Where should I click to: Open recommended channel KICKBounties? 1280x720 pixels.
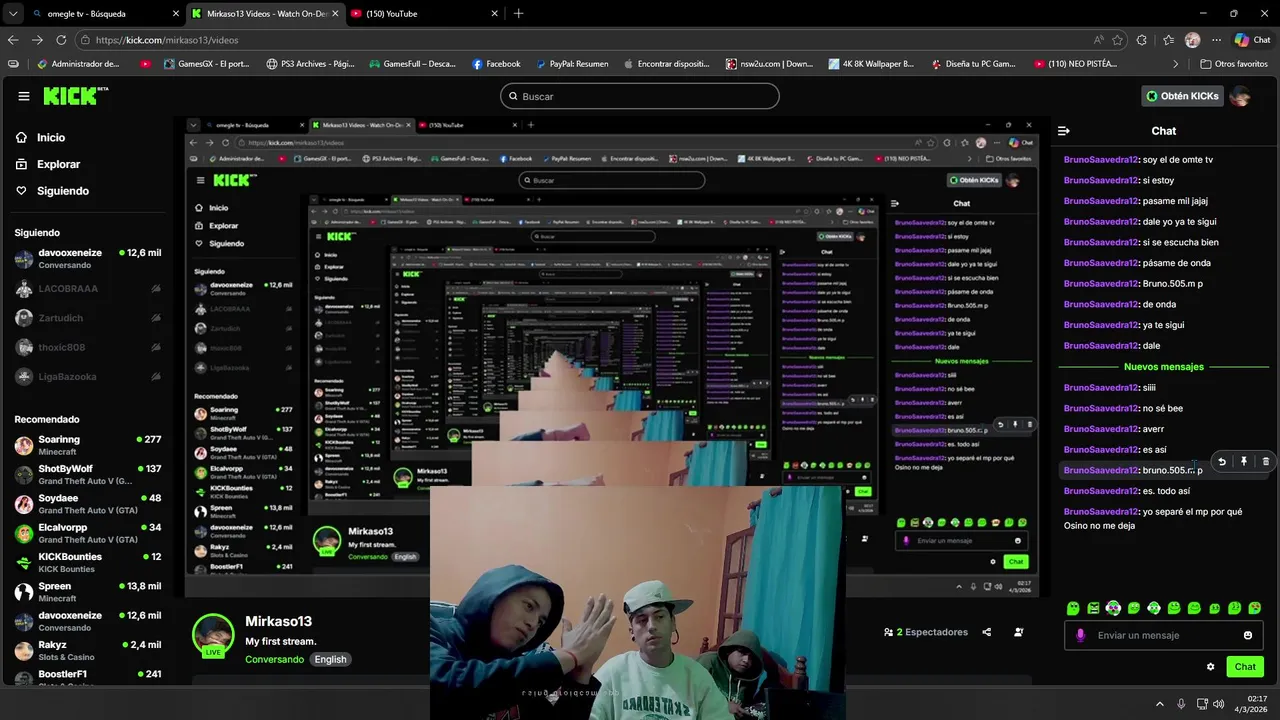click(x=88, y=562)
